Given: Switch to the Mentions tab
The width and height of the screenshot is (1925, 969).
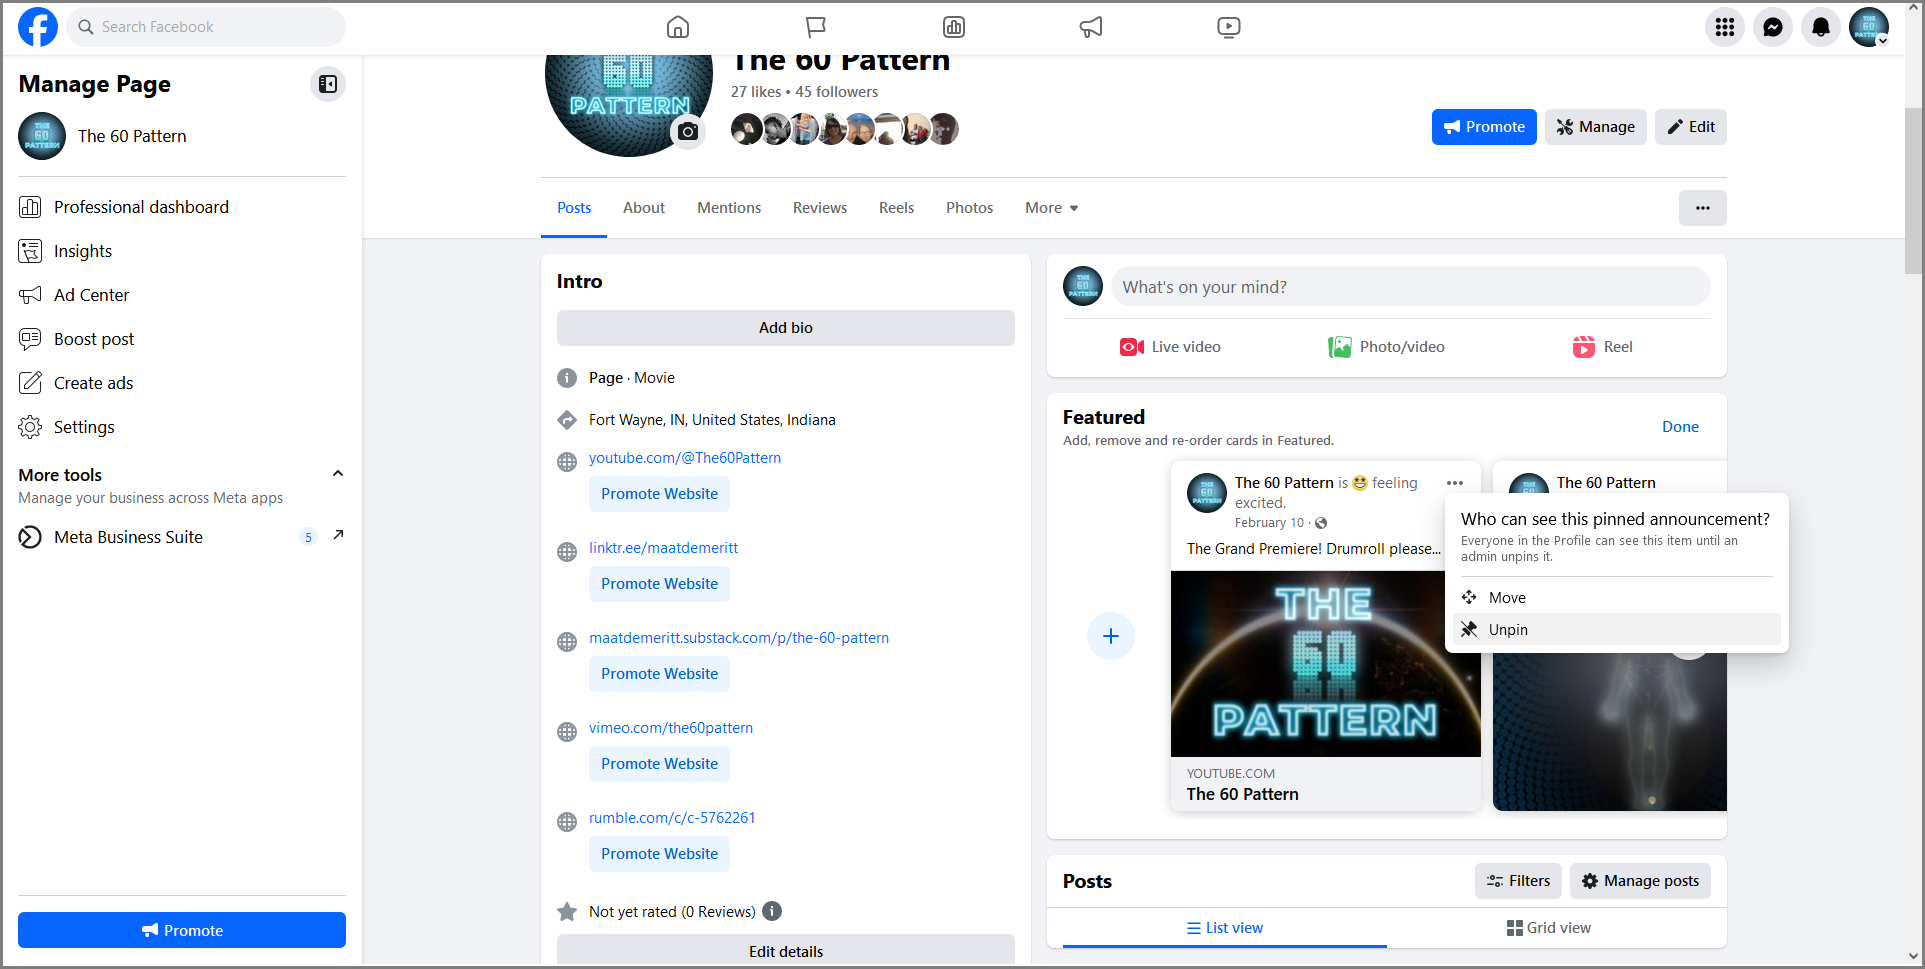Looking at the screenshot, I should coord(729,208).
